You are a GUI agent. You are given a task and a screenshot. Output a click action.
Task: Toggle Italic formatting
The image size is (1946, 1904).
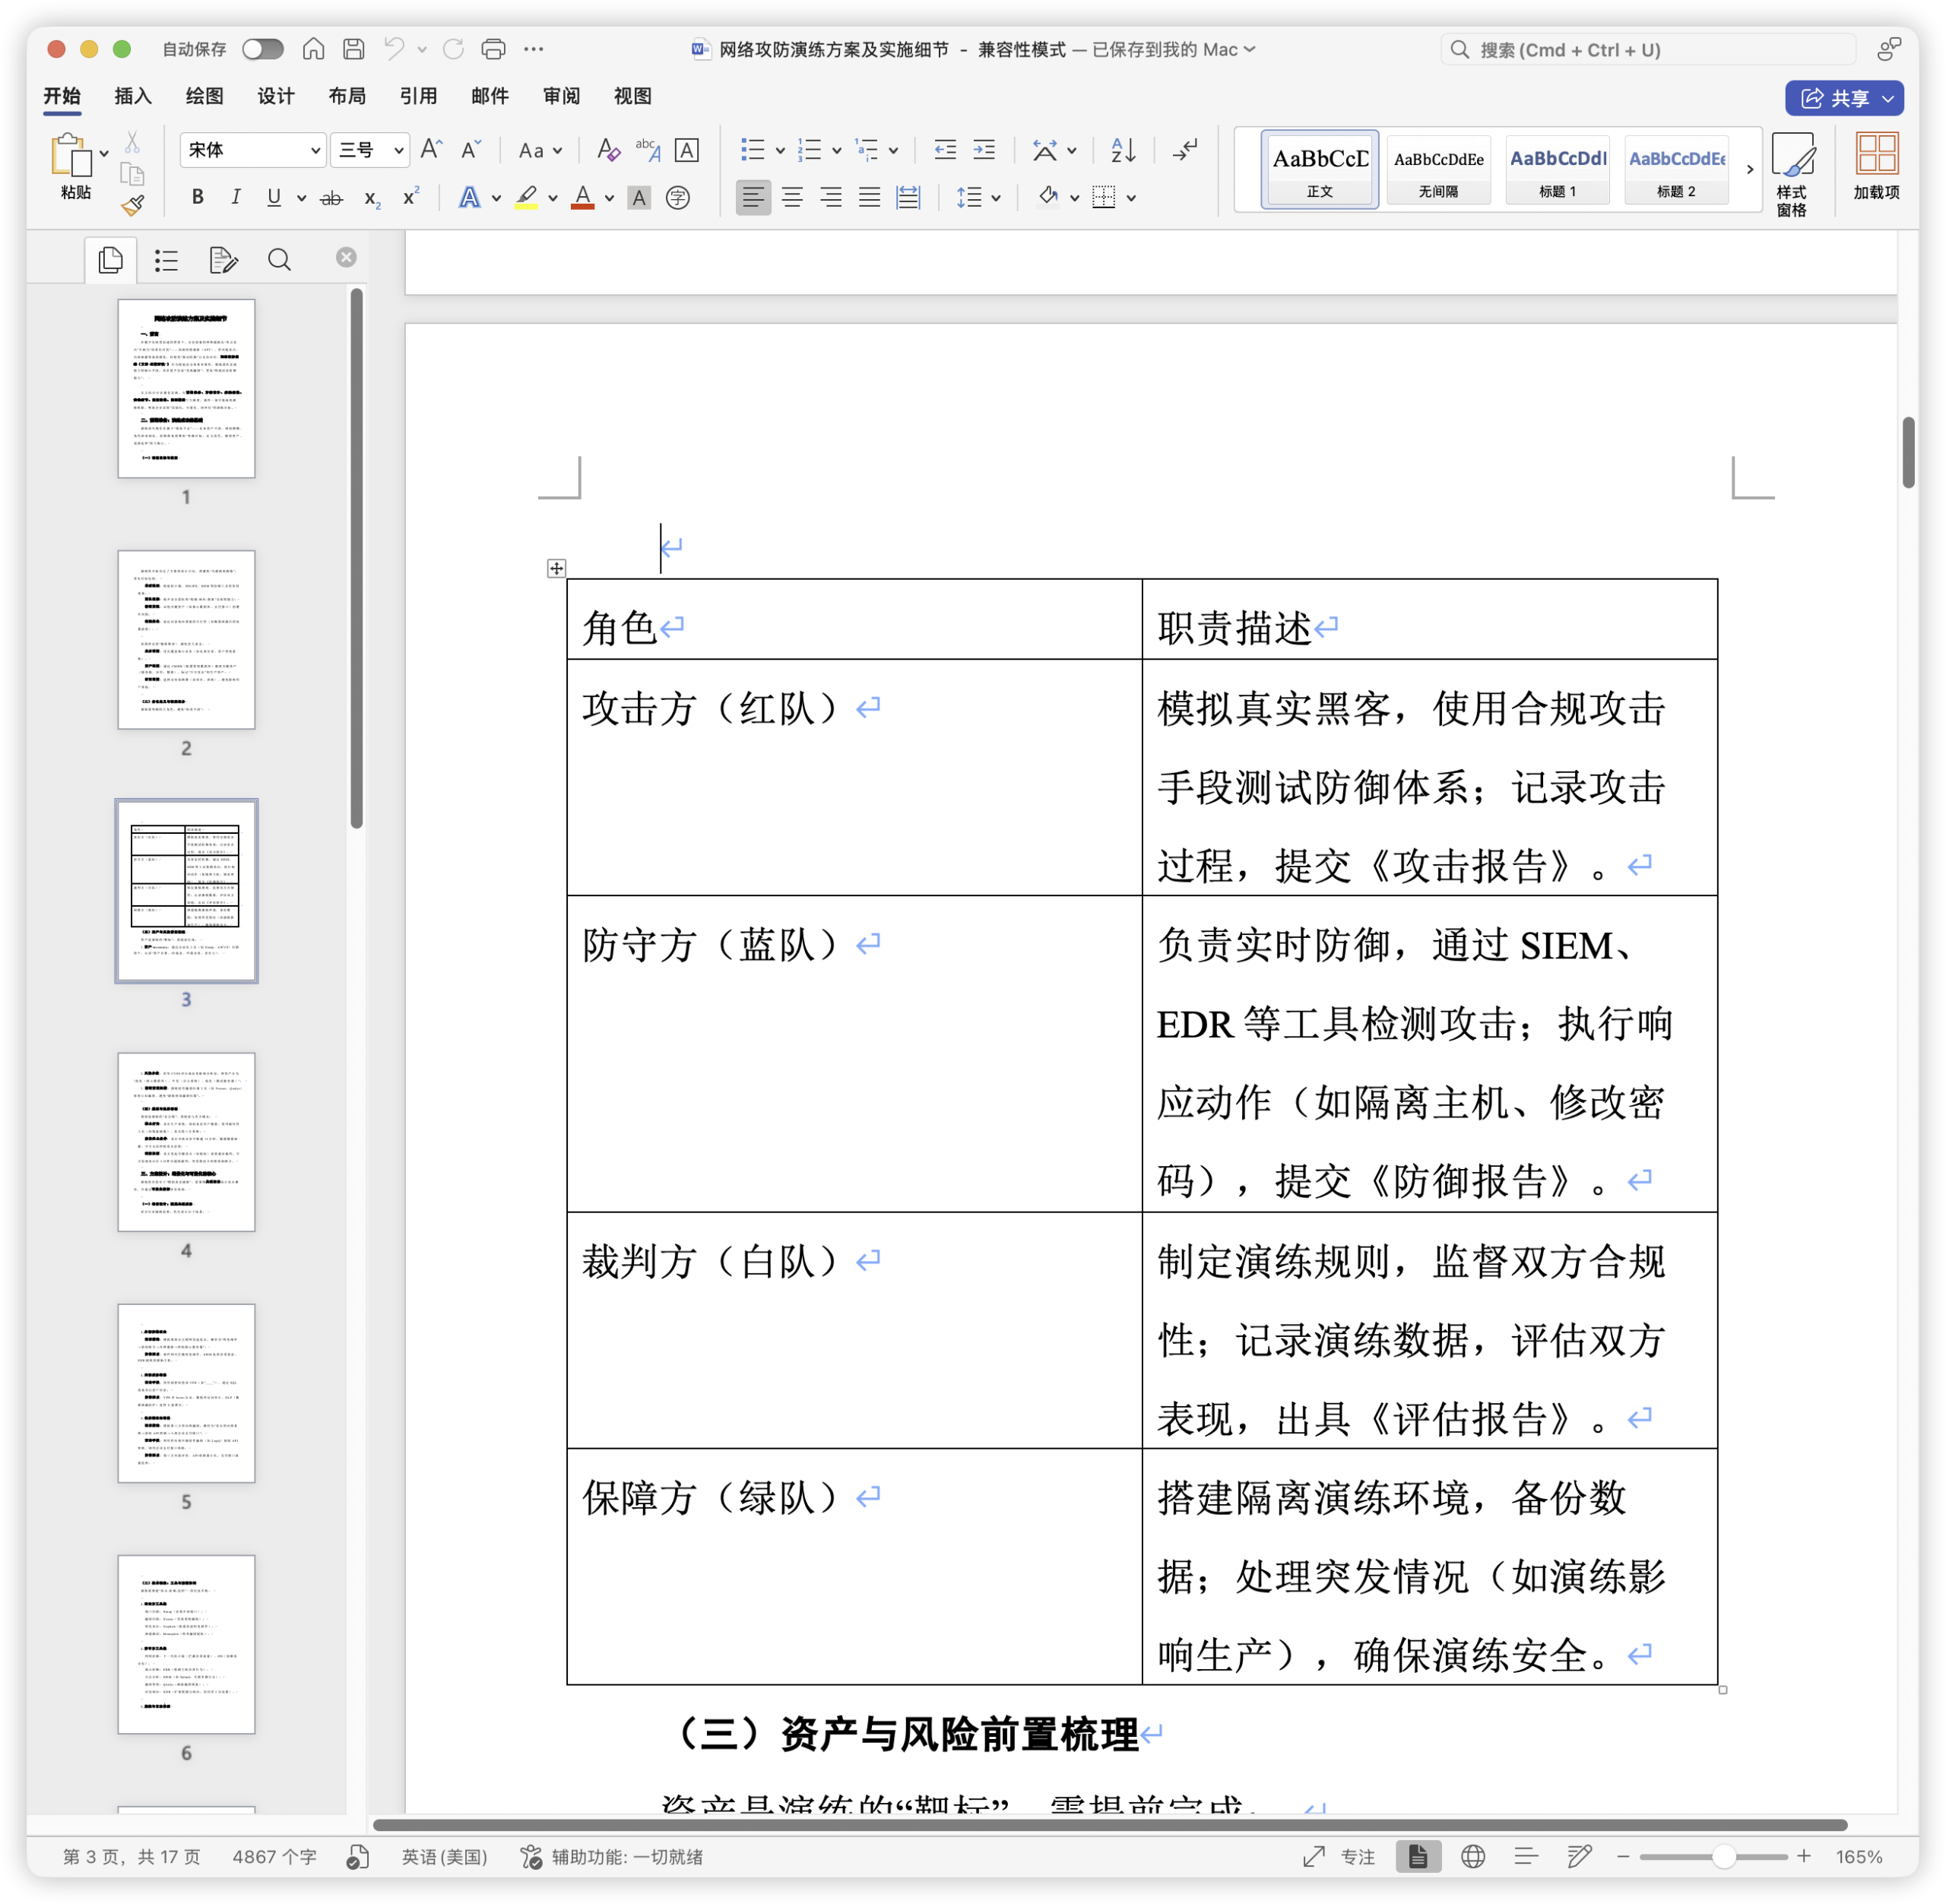point(236,198)
